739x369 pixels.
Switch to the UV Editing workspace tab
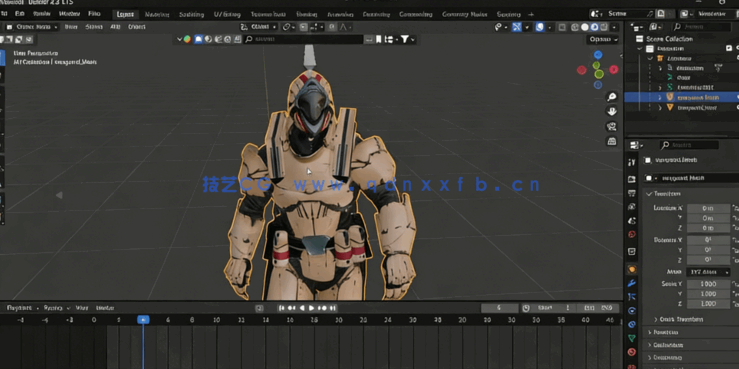coord(227,14)
